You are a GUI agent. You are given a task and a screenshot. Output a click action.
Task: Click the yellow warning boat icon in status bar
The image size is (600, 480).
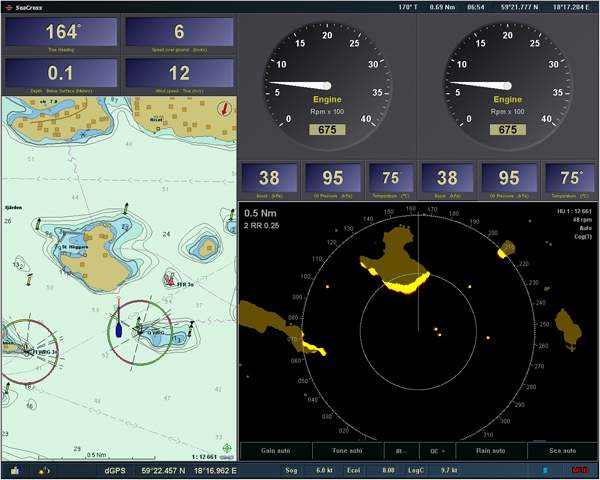pyautogui.click(x=44, y=469)
